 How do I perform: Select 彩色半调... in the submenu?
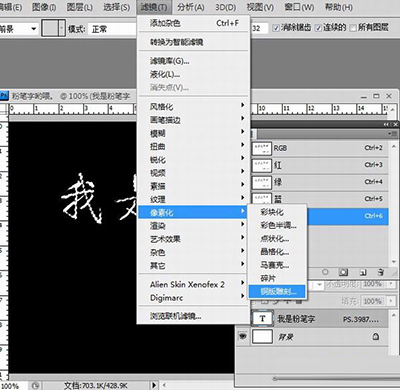277,225
